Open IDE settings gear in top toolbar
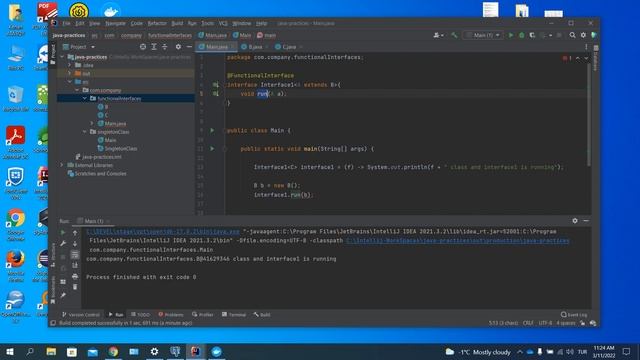 (583, 36)
